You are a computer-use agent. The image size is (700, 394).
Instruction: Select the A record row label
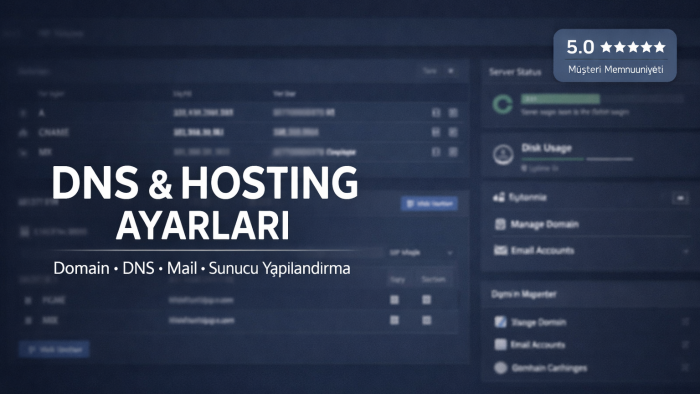coord(42,113)
